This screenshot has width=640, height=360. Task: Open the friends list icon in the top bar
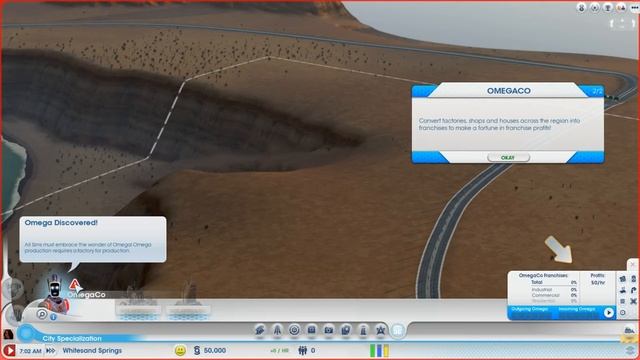(621, 8)
